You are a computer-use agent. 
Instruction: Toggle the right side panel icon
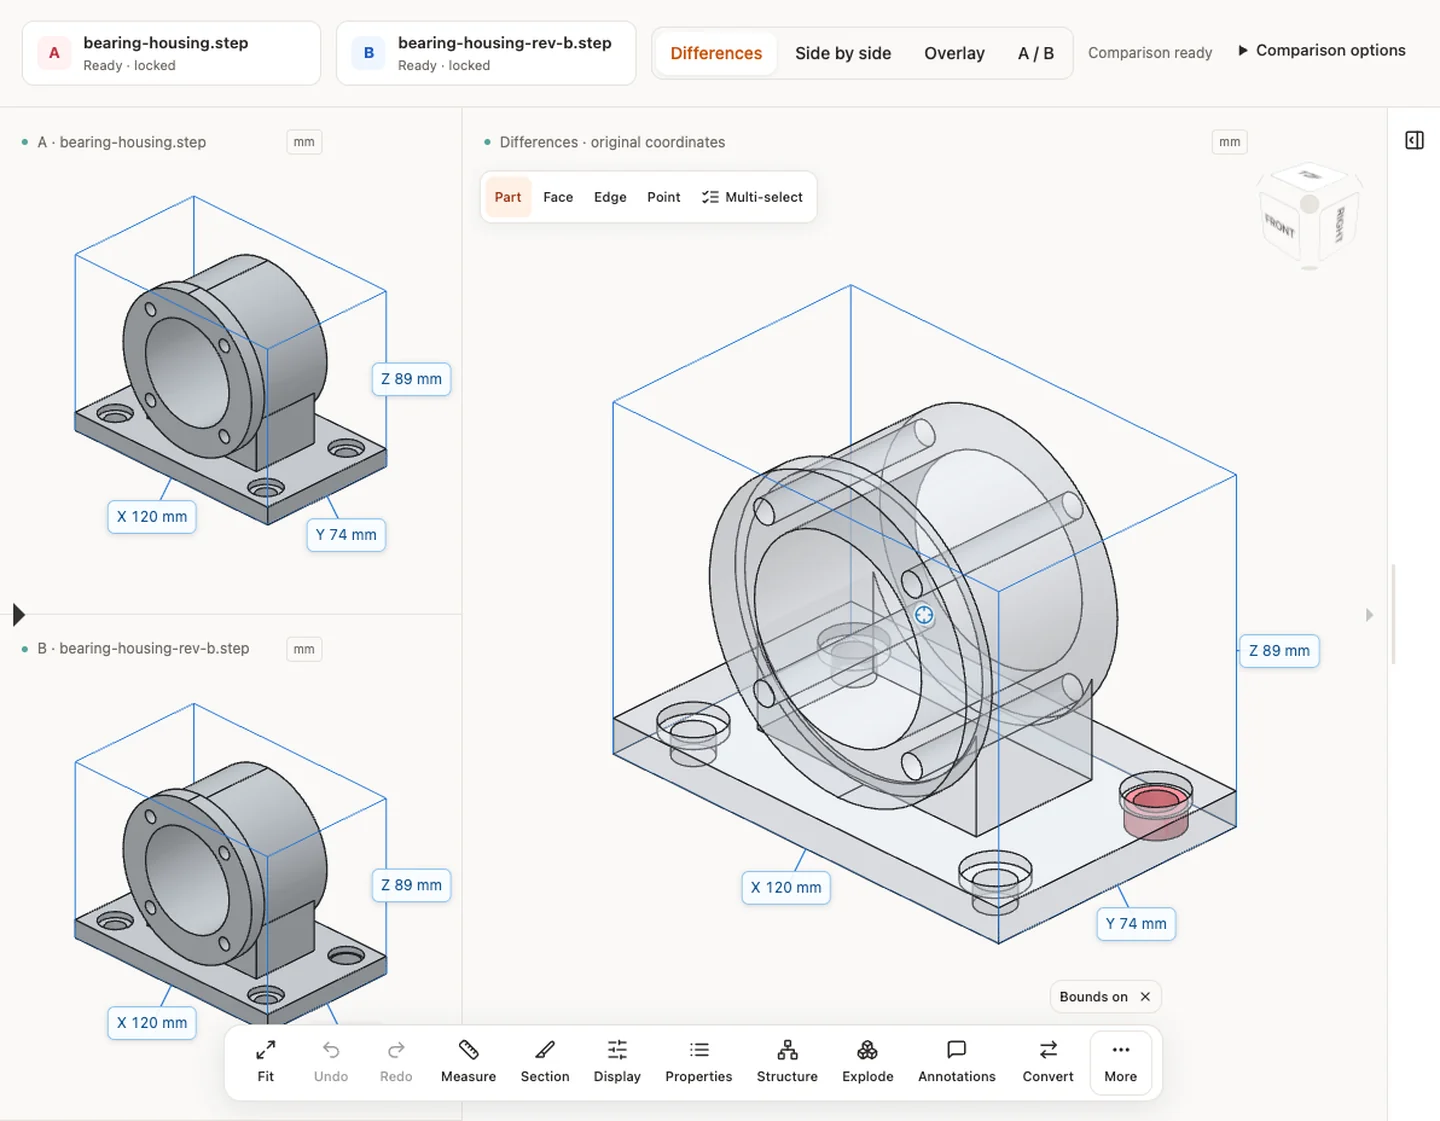[1414, 140]
